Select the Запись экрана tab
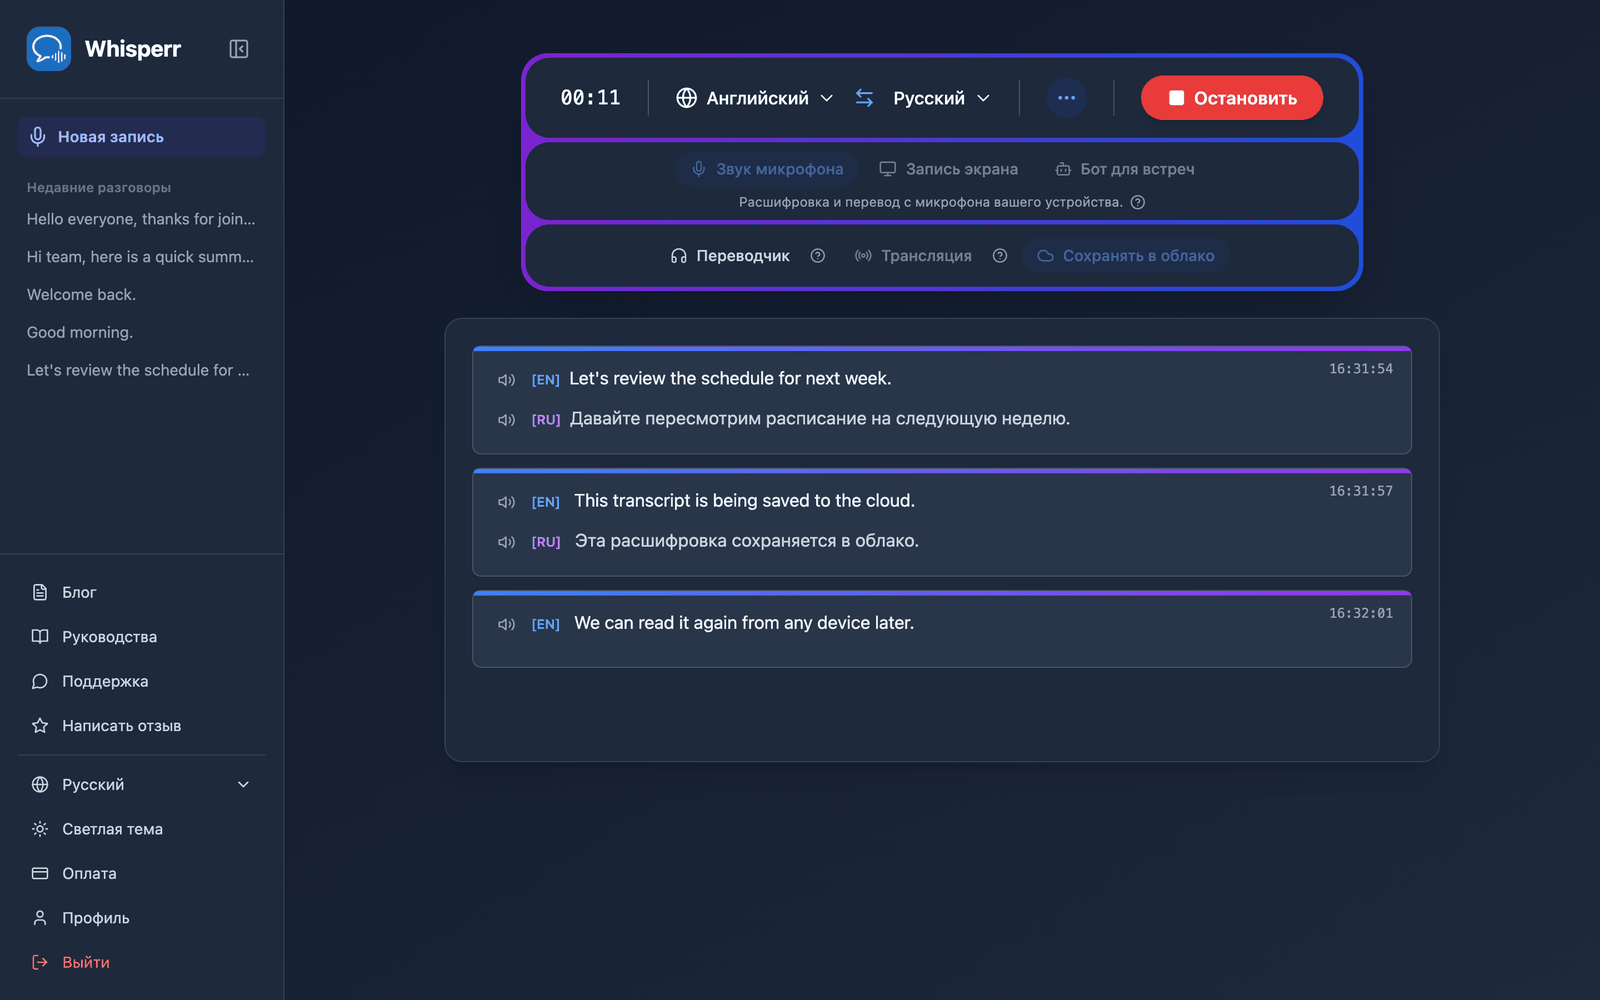Viewport: 1600px width, 1000px height. 948,169
